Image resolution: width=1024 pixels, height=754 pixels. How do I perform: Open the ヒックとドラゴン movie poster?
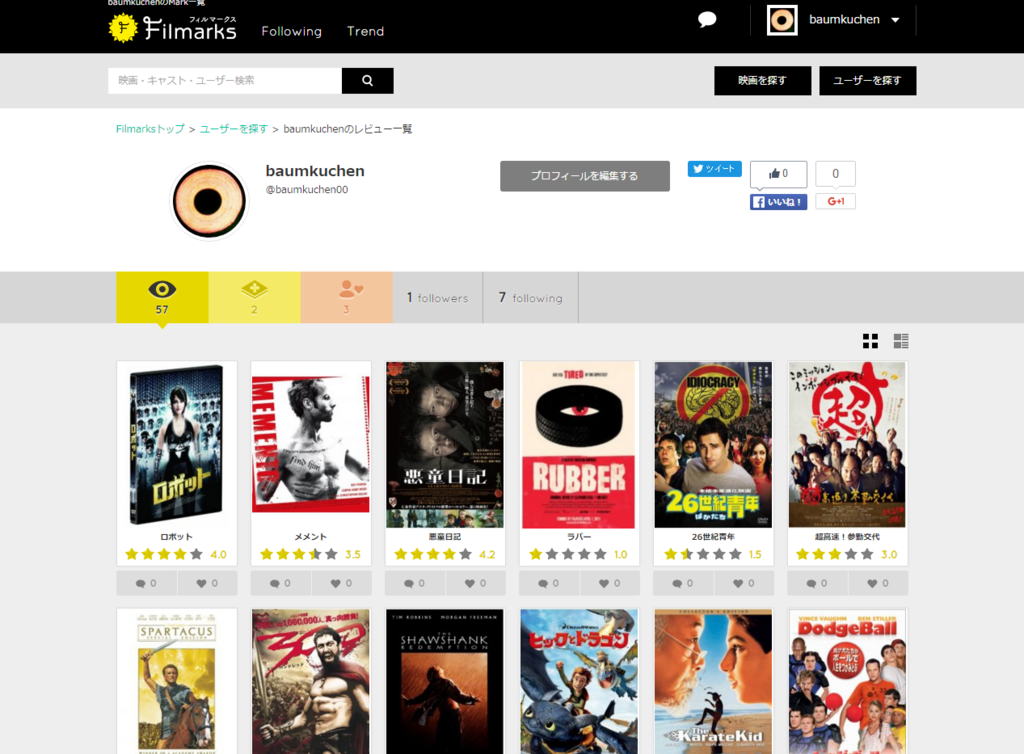point(579,682)
